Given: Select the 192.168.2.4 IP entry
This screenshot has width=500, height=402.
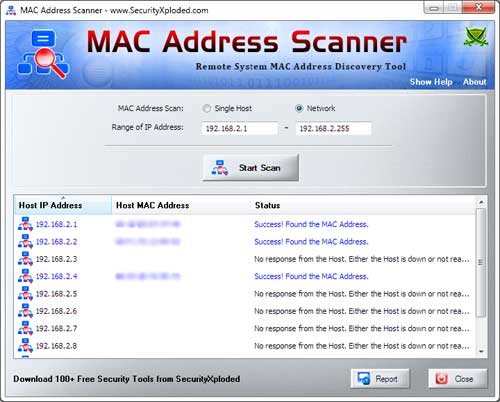Looking at the screenshot, I should pyautogui.click(x=56, y=276).
